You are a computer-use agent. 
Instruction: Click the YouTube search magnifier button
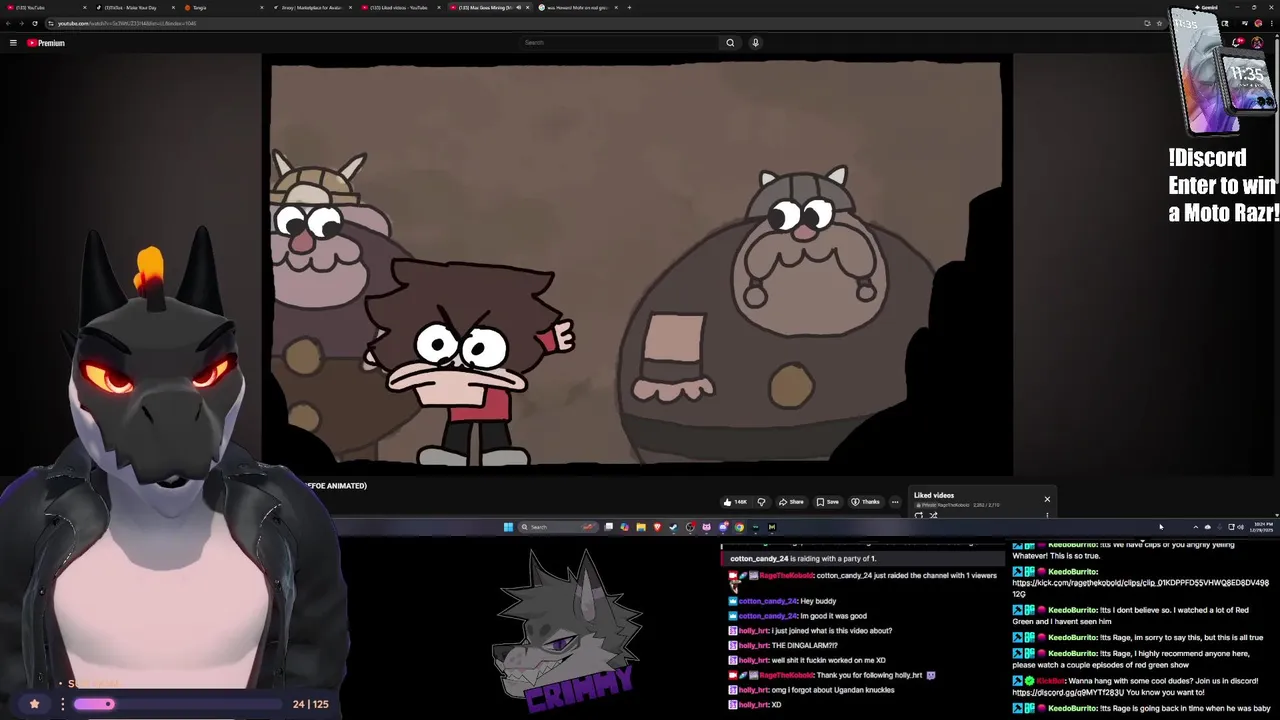pos(730,43)
